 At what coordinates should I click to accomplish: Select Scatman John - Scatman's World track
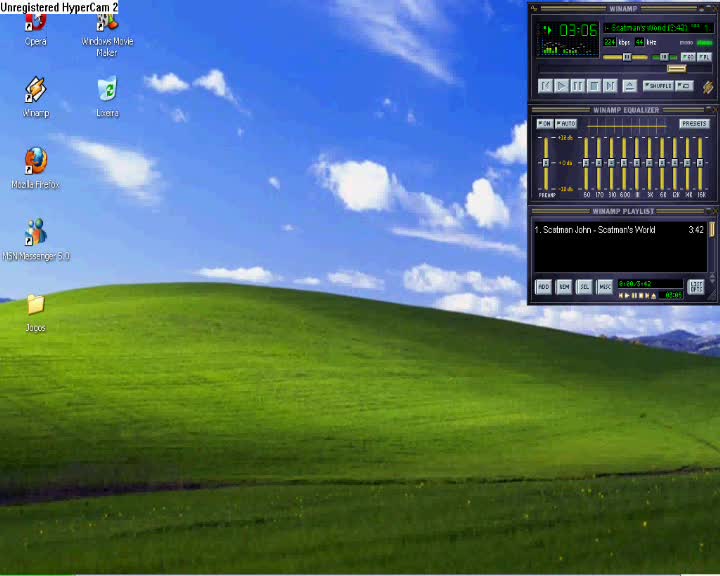click(620, 230)
